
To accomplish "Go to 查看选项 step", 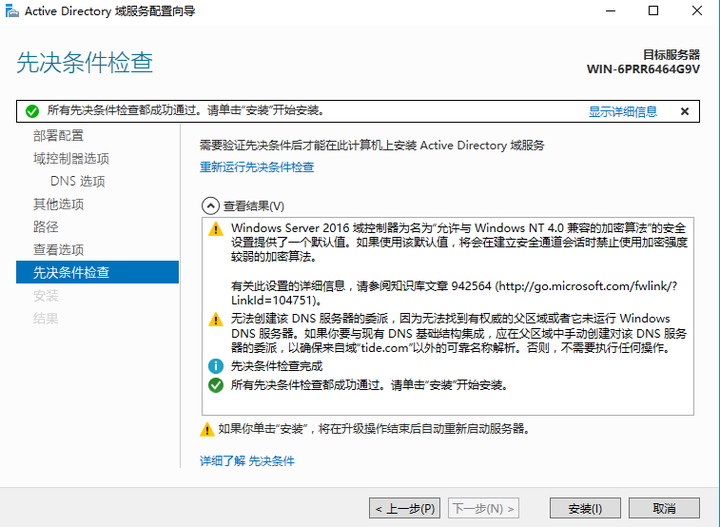I will pyautogui.click(x=58, y=250).
